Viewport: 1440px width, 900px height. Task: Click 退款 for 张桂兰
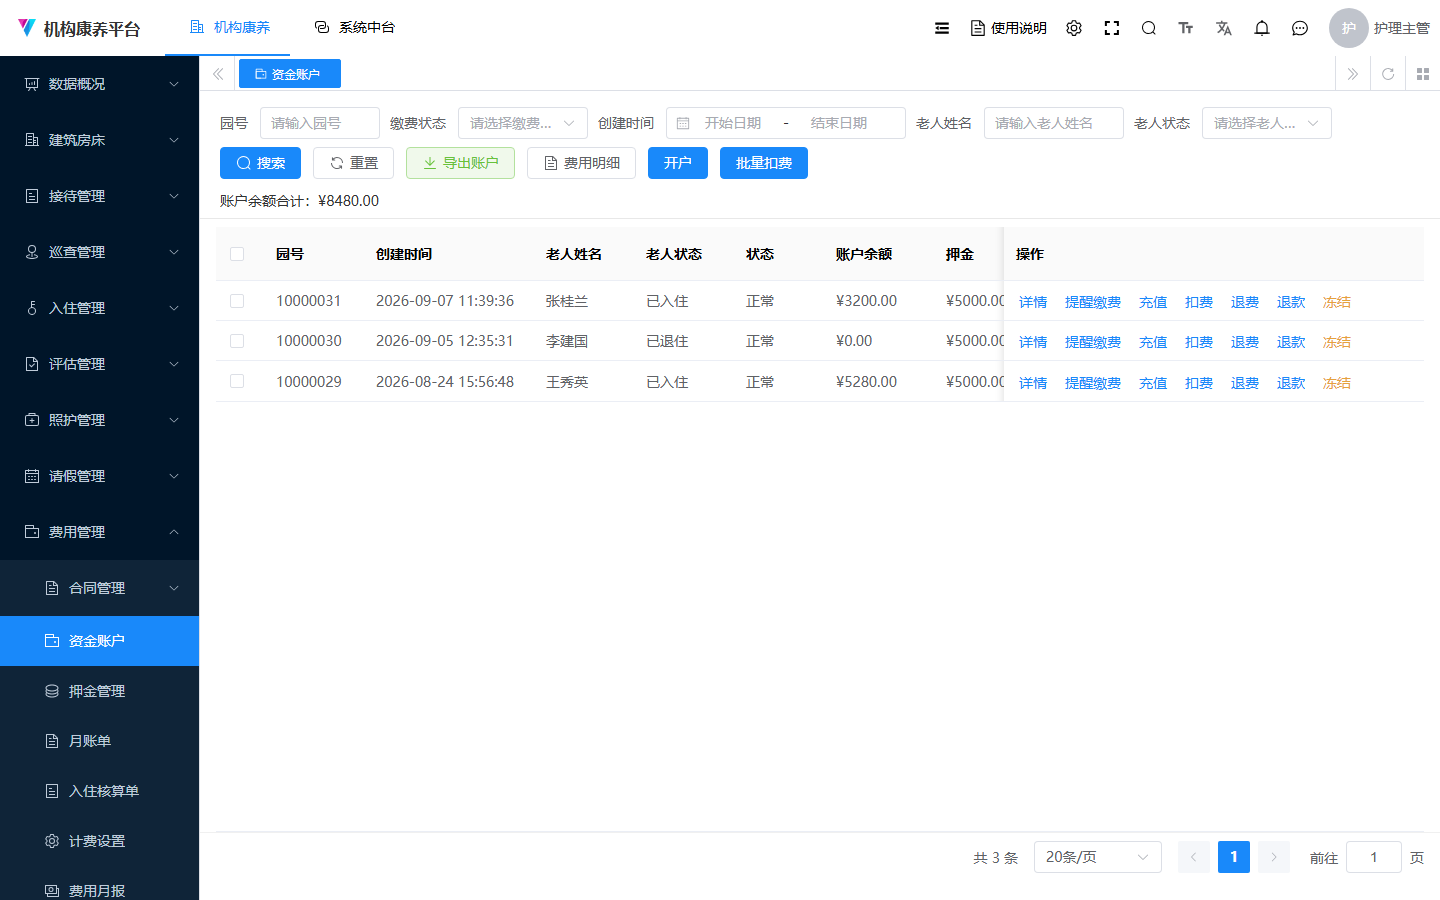[1291, 302]
